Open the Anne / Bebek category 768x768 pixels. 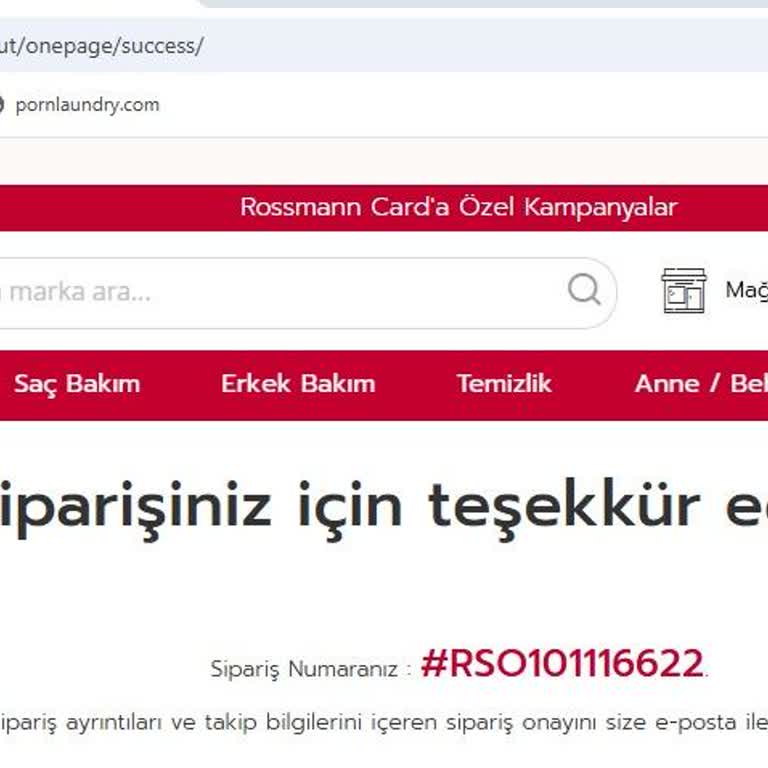click(x=701, y=384)
